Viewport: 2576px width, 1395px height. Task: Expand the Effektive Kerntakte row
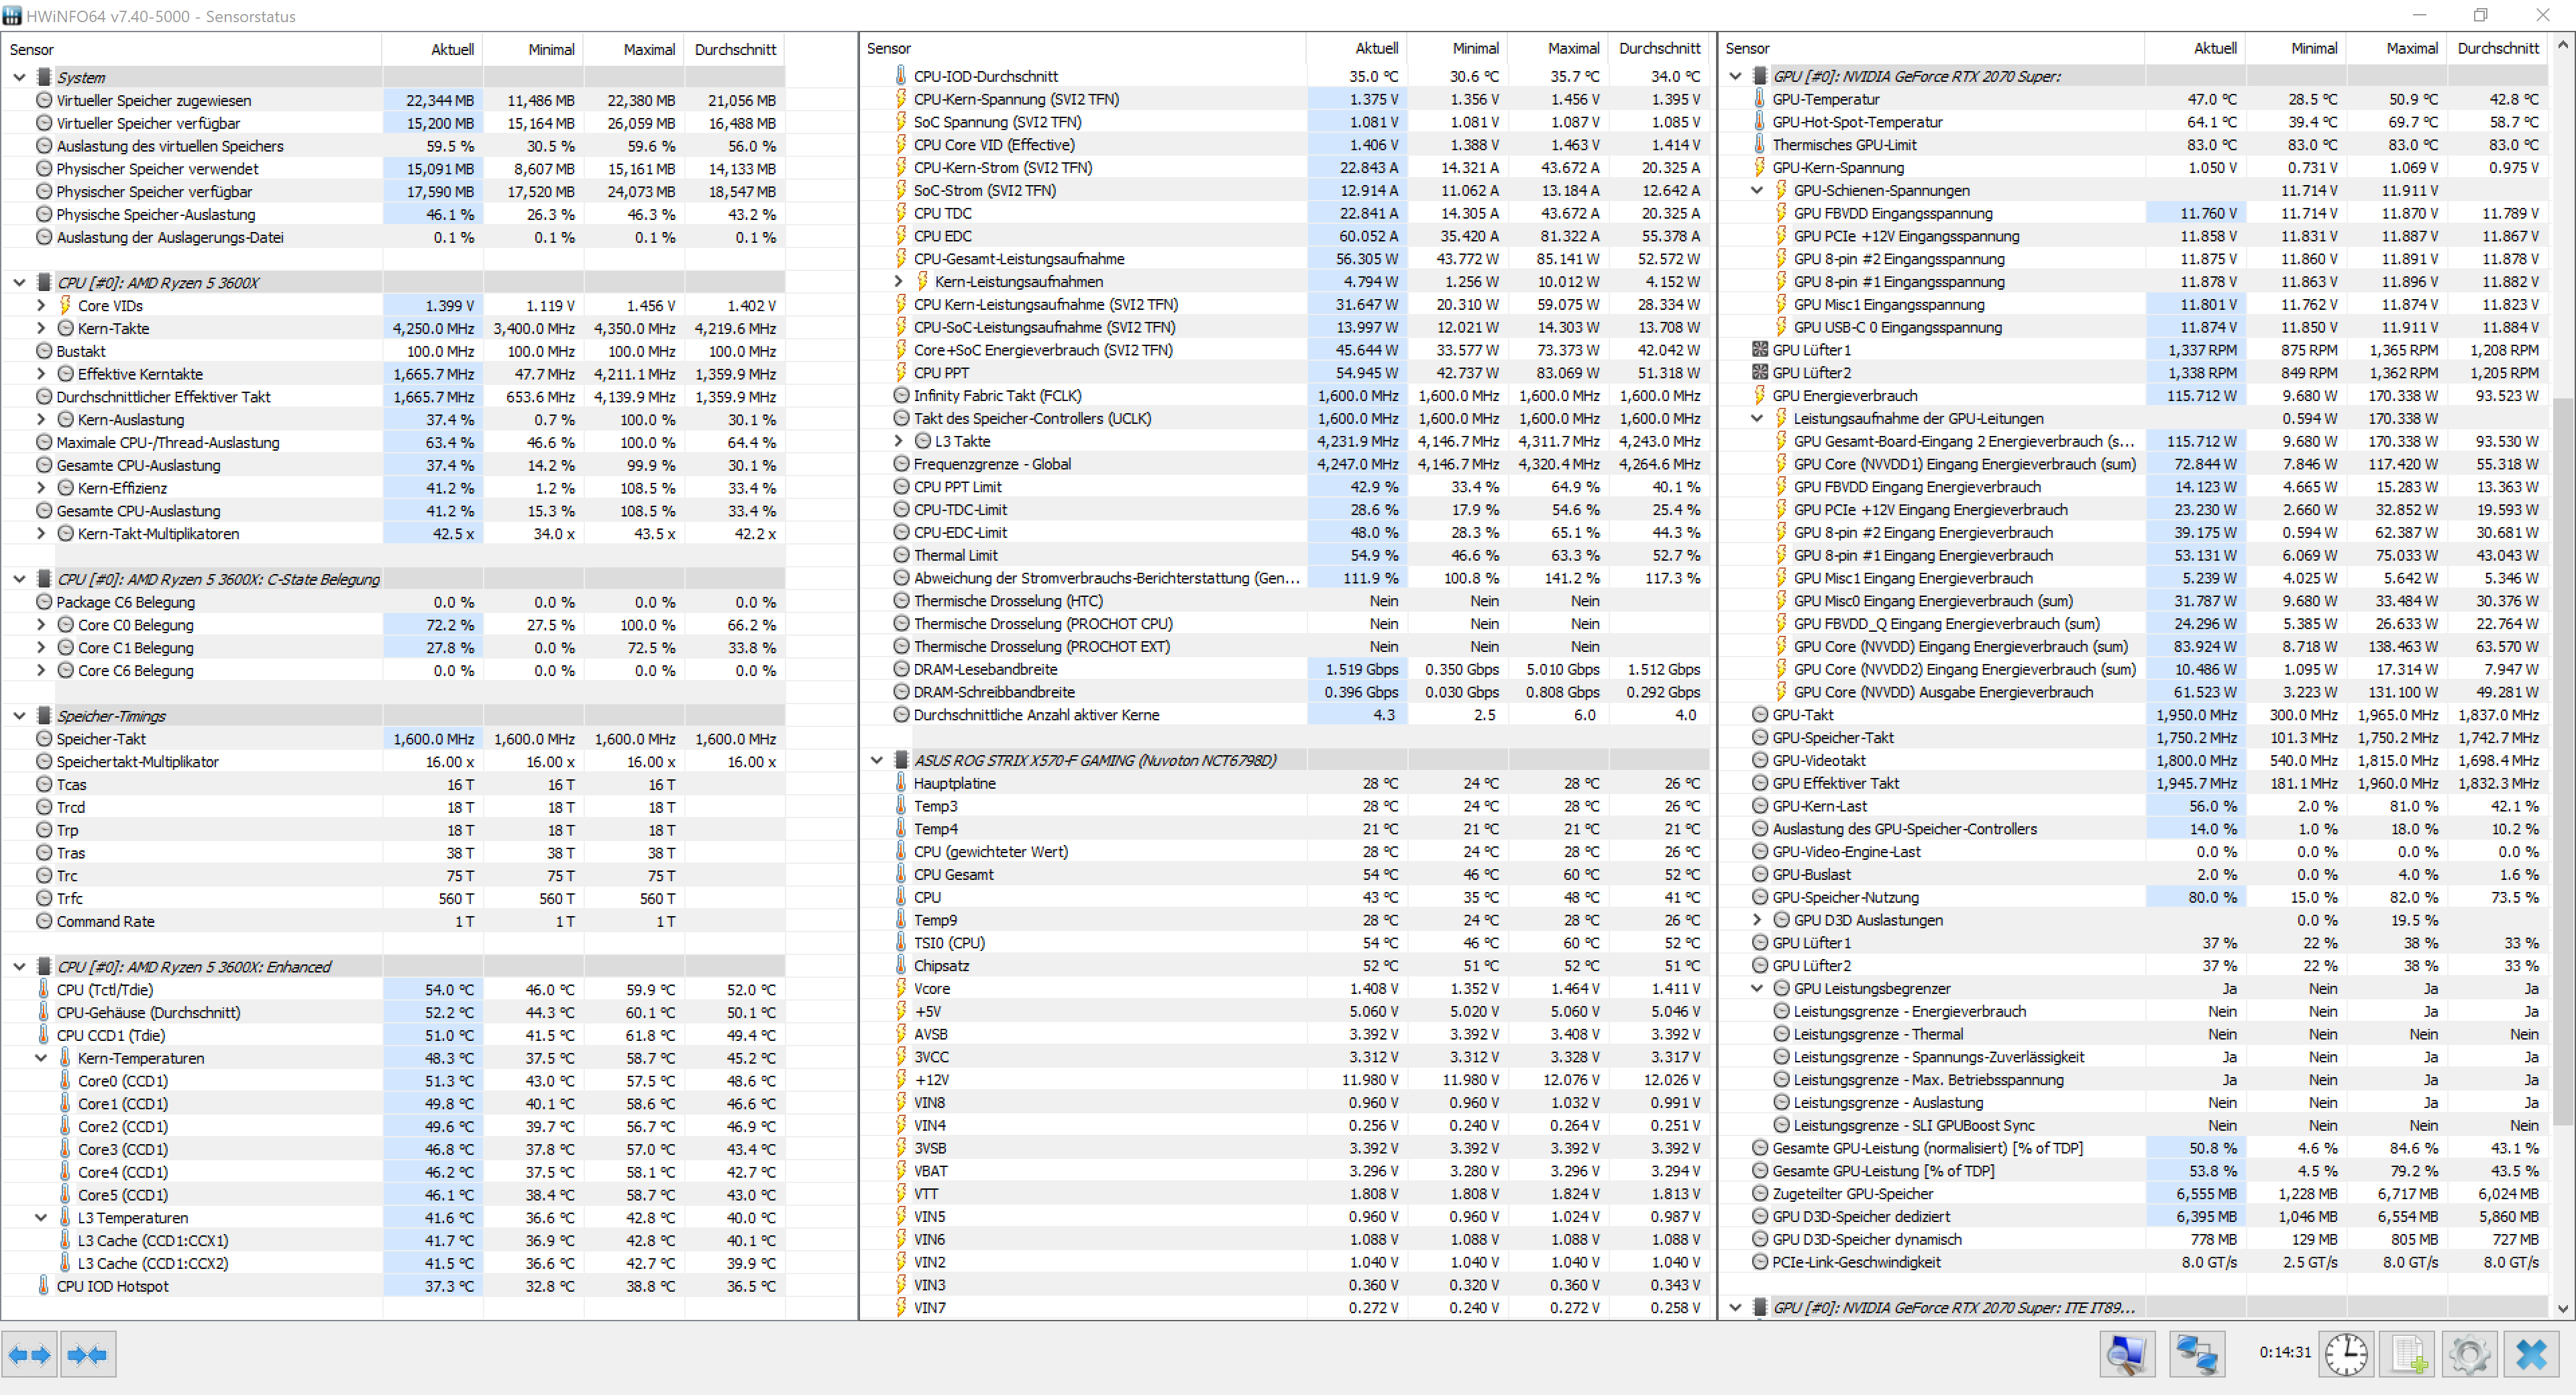[41, 374]
